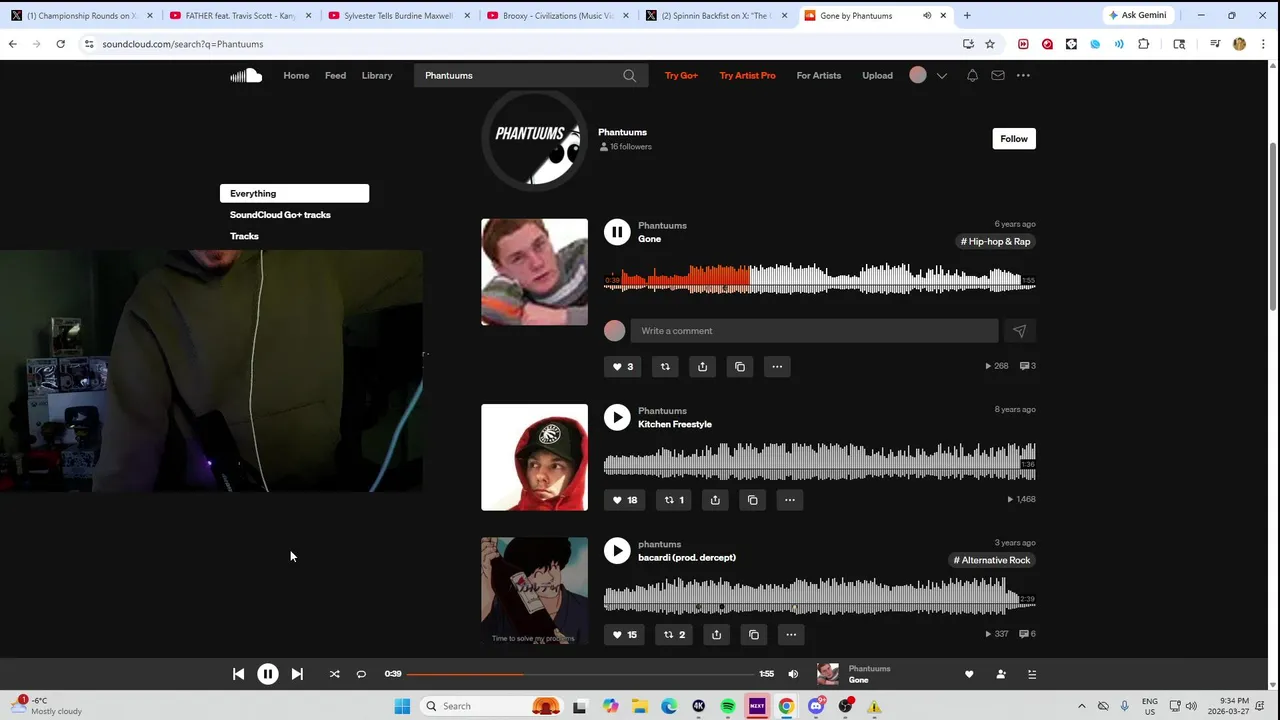Open more options for Kitchen Freestyle
This screenshot has height=720, width=1280.
point(790,500)
